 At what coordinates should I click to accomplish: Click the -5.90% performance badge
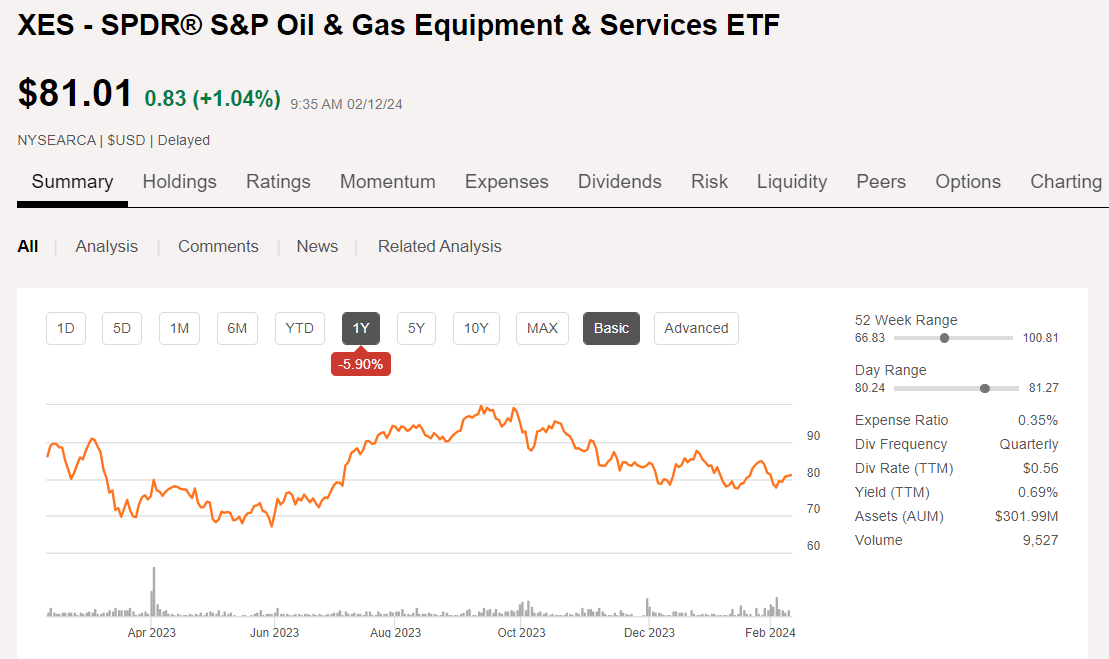pos(360,363)
